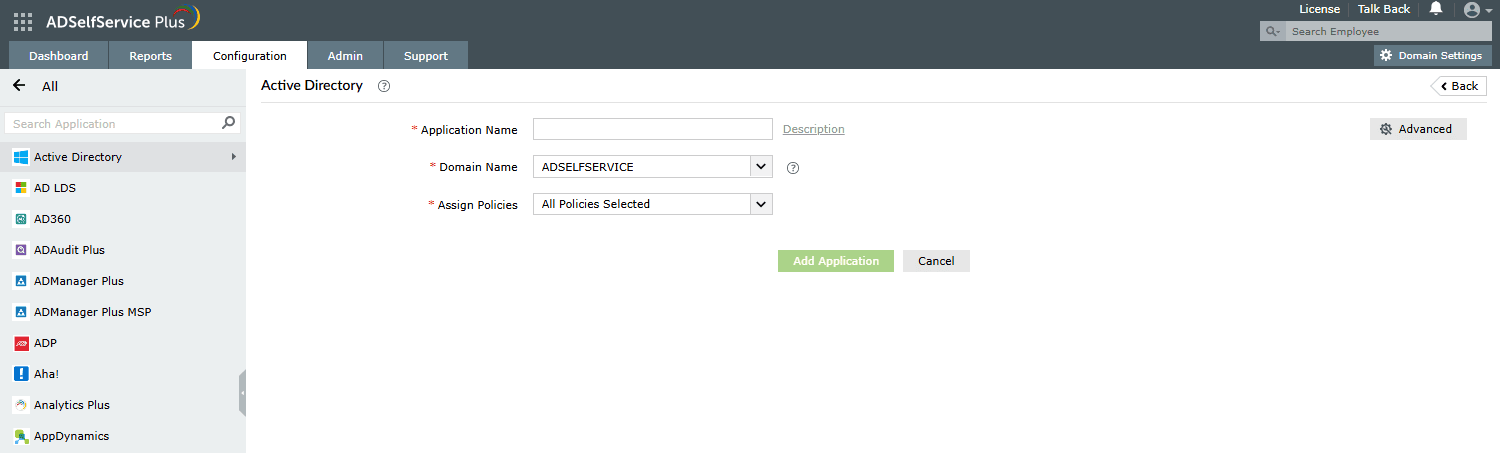This screenshot has width=1500, height=453.
Task: Switch to the Dashboard tab
Action: (x=58, y=56)
